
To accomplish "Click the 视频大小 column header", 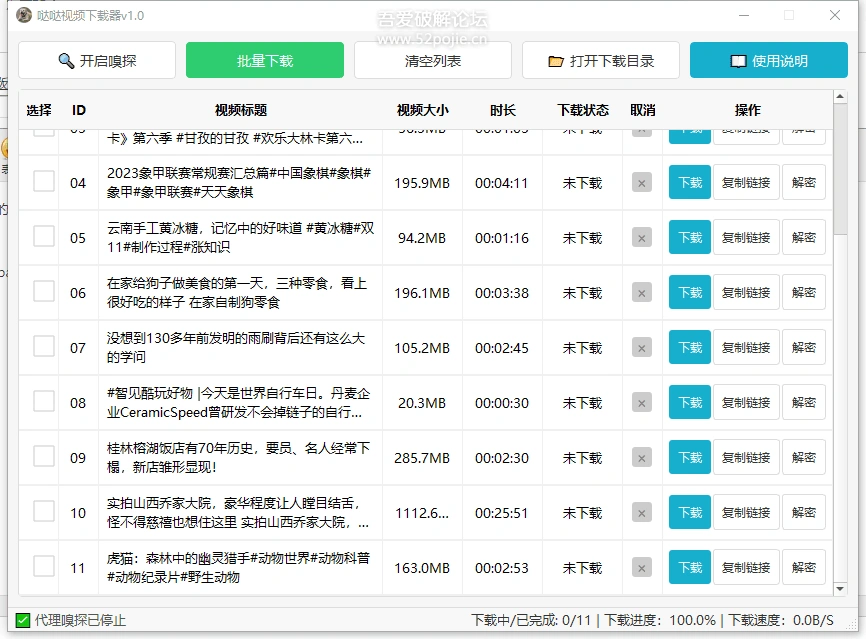I will coord(422,110).
